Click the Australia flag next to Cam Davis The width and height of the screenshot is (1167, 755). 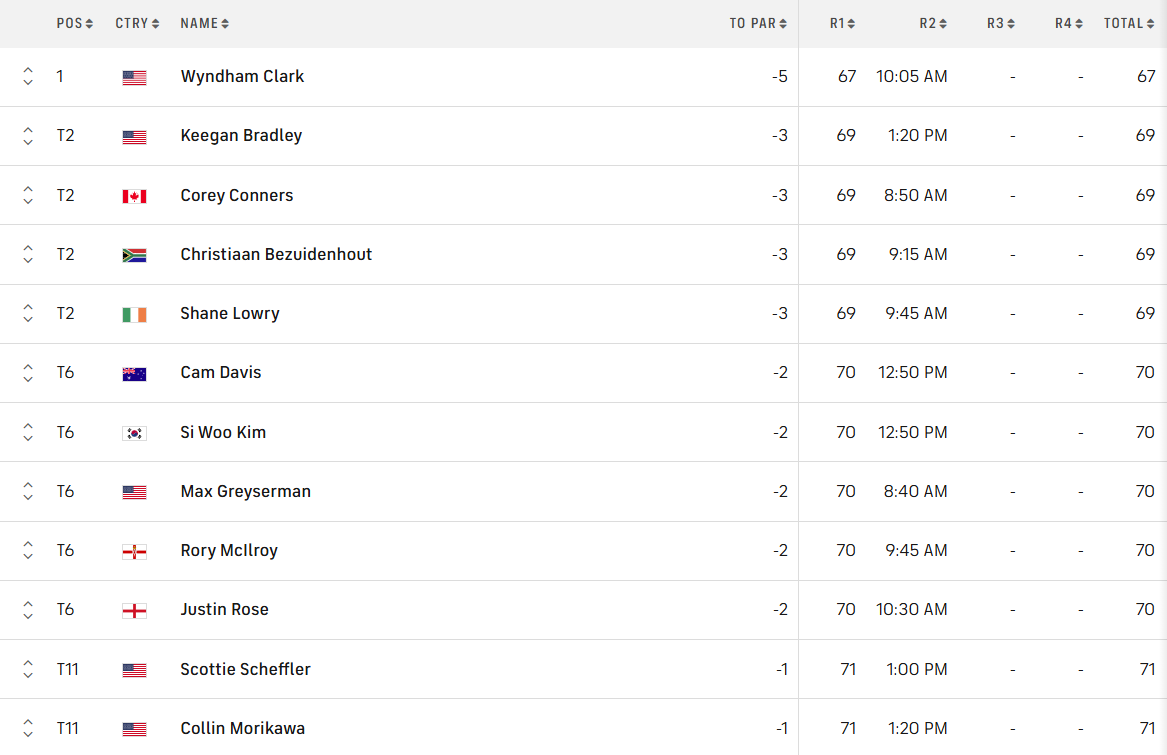[x=134, y=373]
